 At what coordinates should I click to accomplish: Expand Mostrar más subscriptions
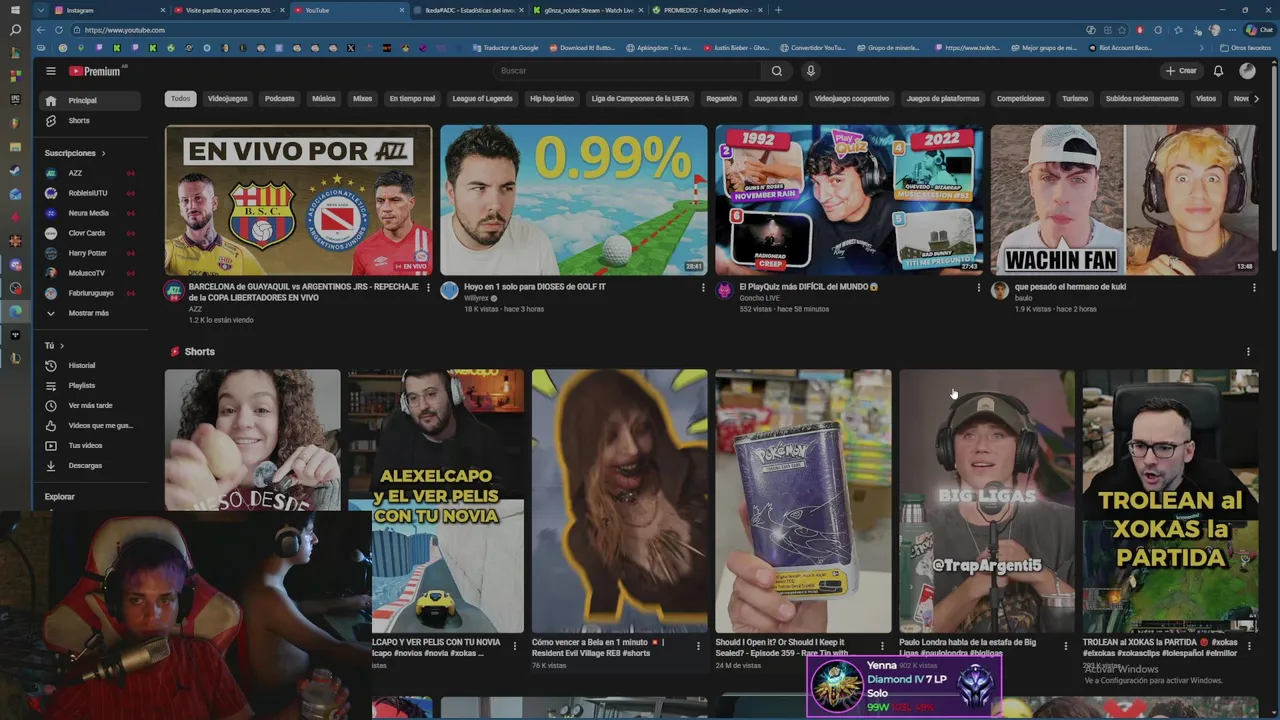(89, 313)
